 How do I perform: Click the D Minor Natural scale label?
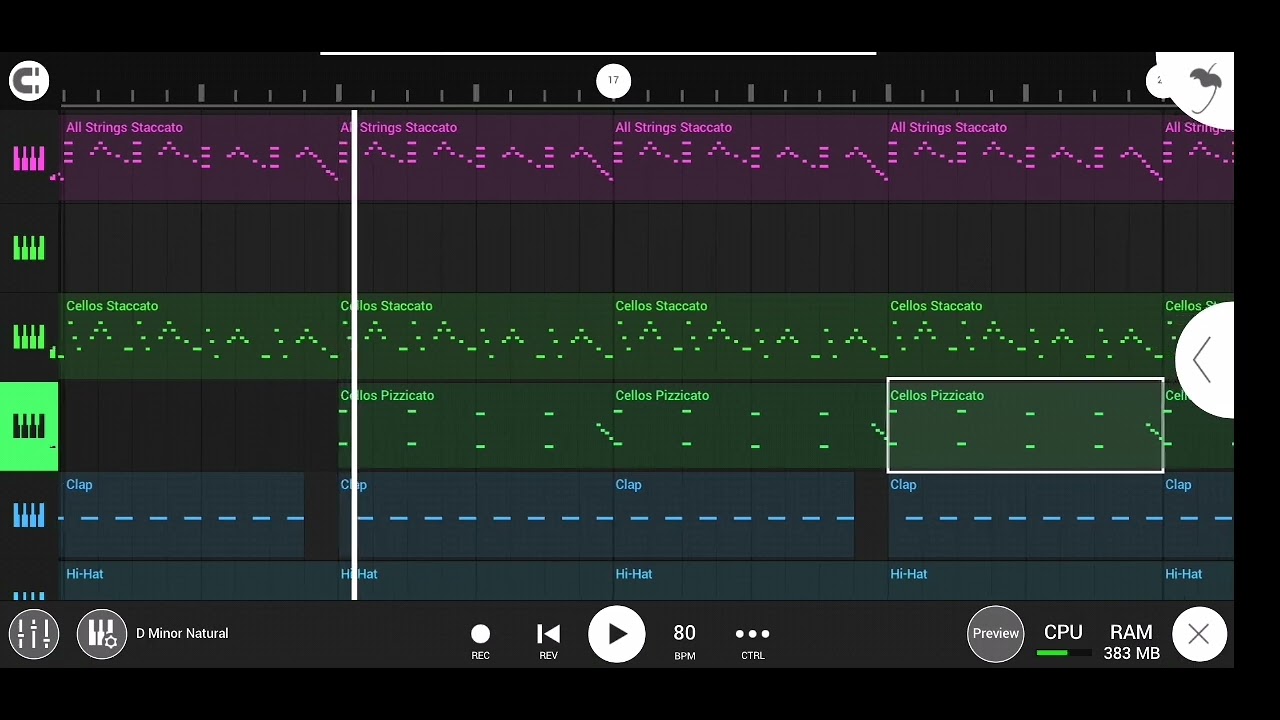point(182,633)
